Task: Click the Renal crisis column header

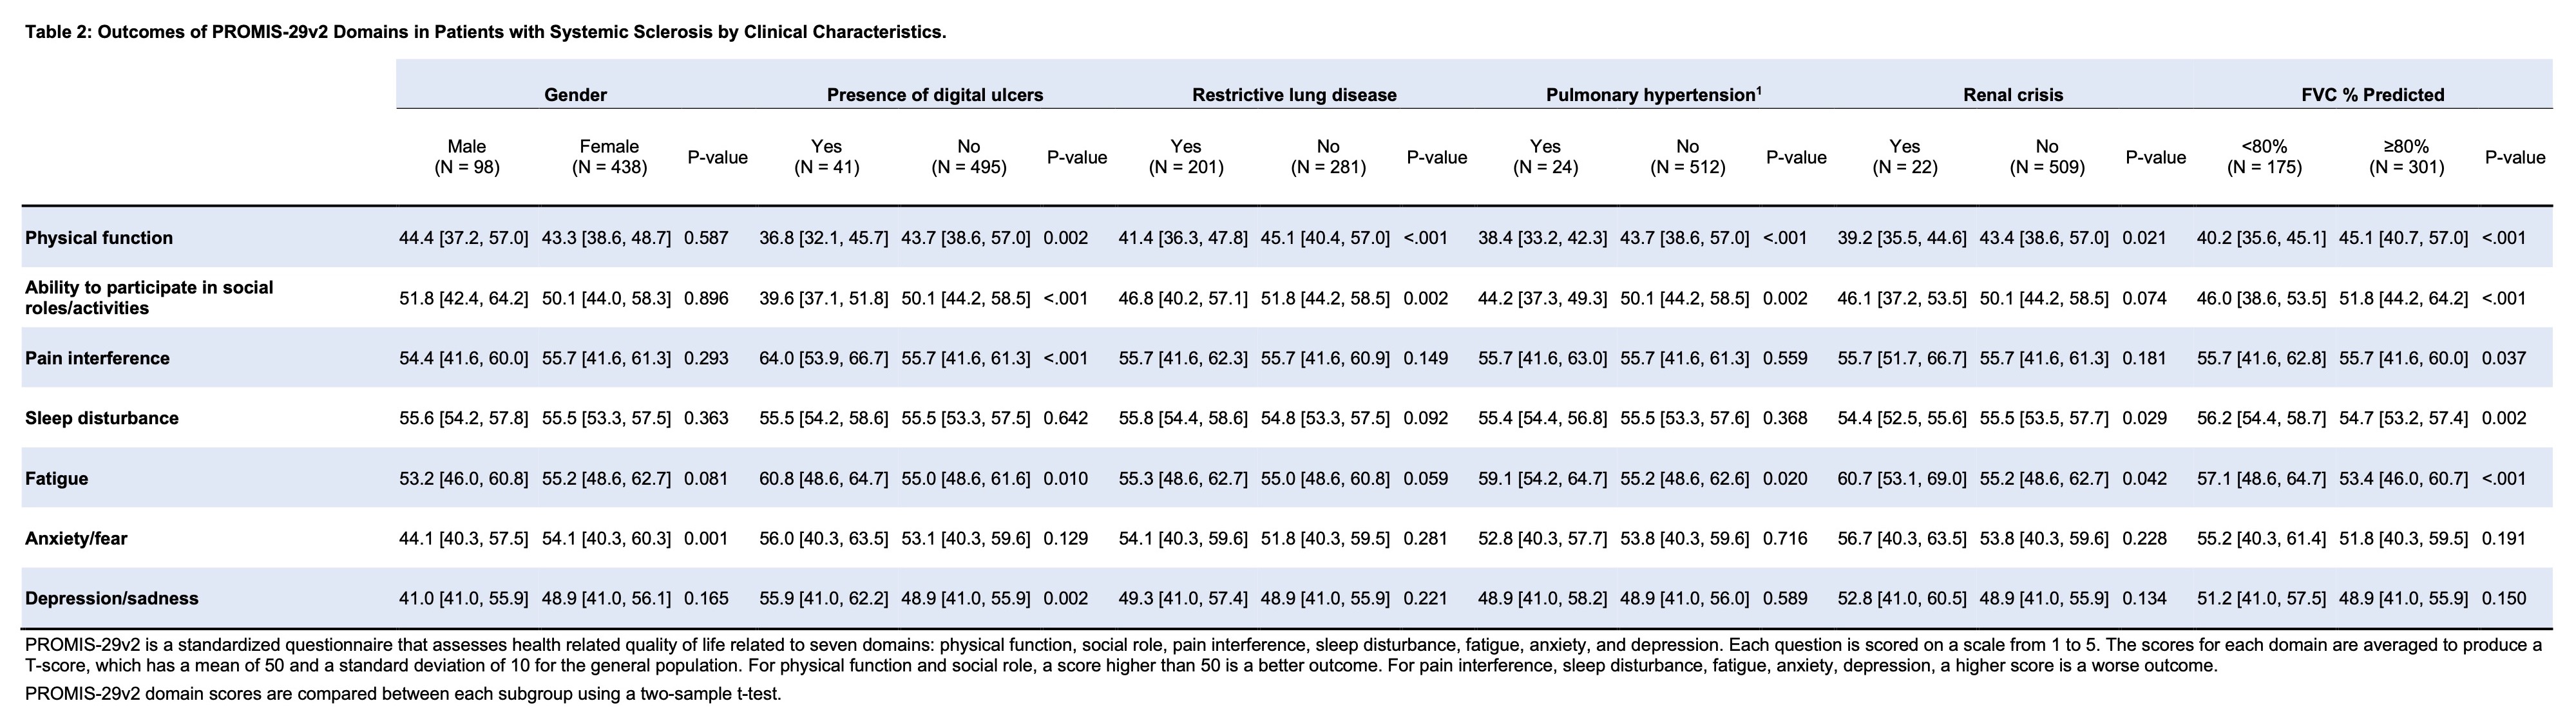Action: [x=2013, y=95]
